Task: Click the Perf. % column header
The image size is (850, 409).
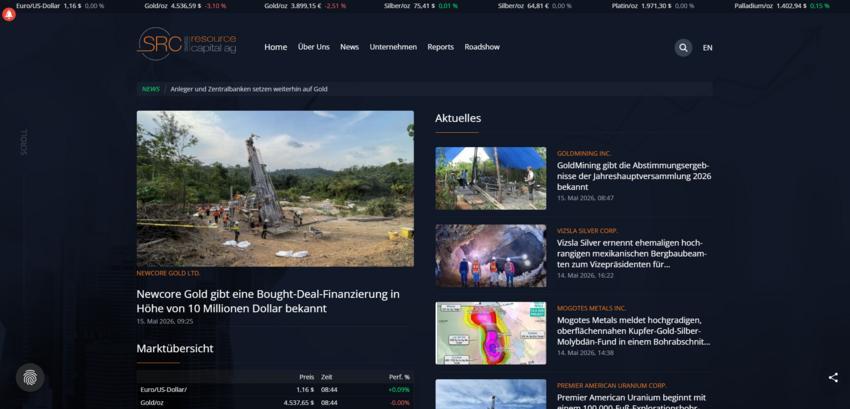Action: (400, 377)
